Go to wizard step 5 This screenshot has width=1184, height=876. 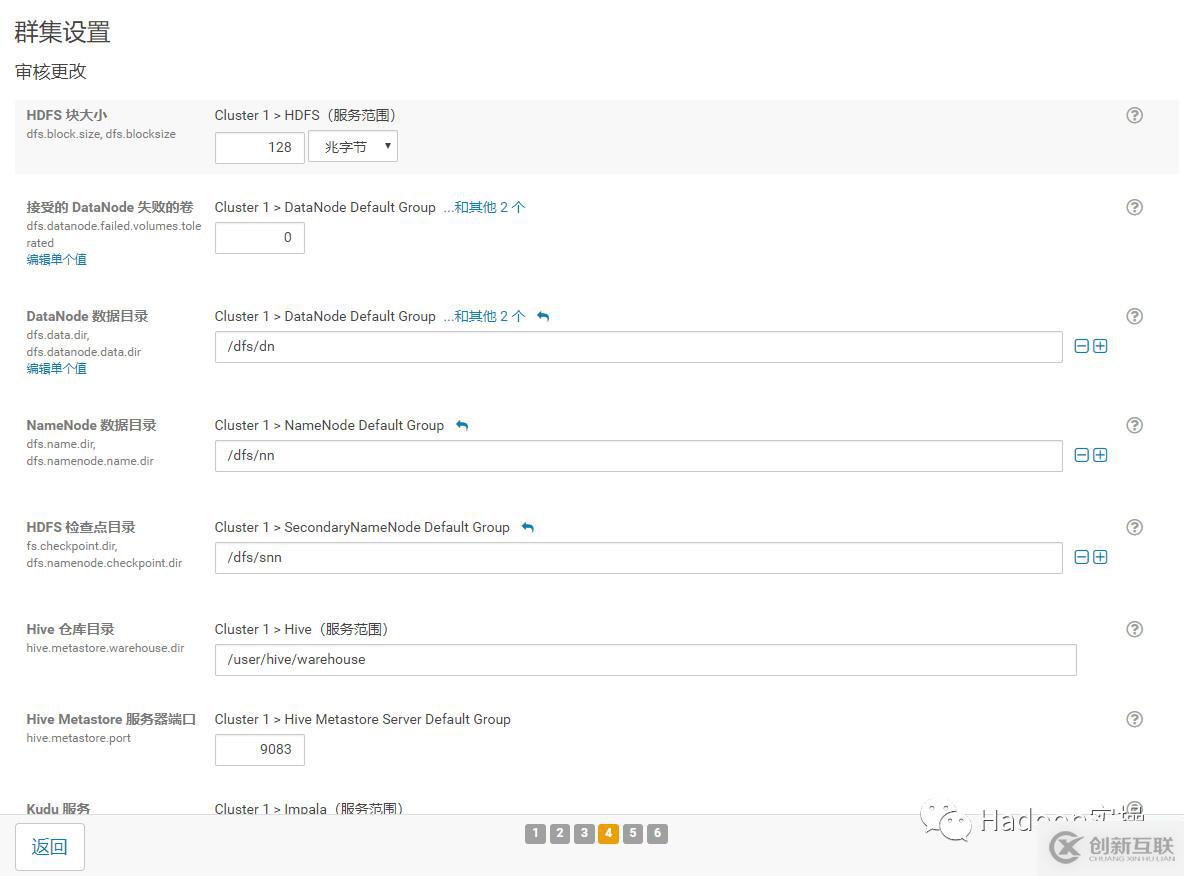[633, 833]
